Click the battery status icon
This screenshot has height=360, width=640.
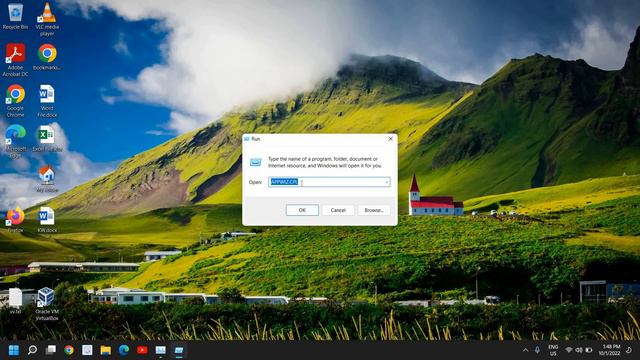point(589,350)
